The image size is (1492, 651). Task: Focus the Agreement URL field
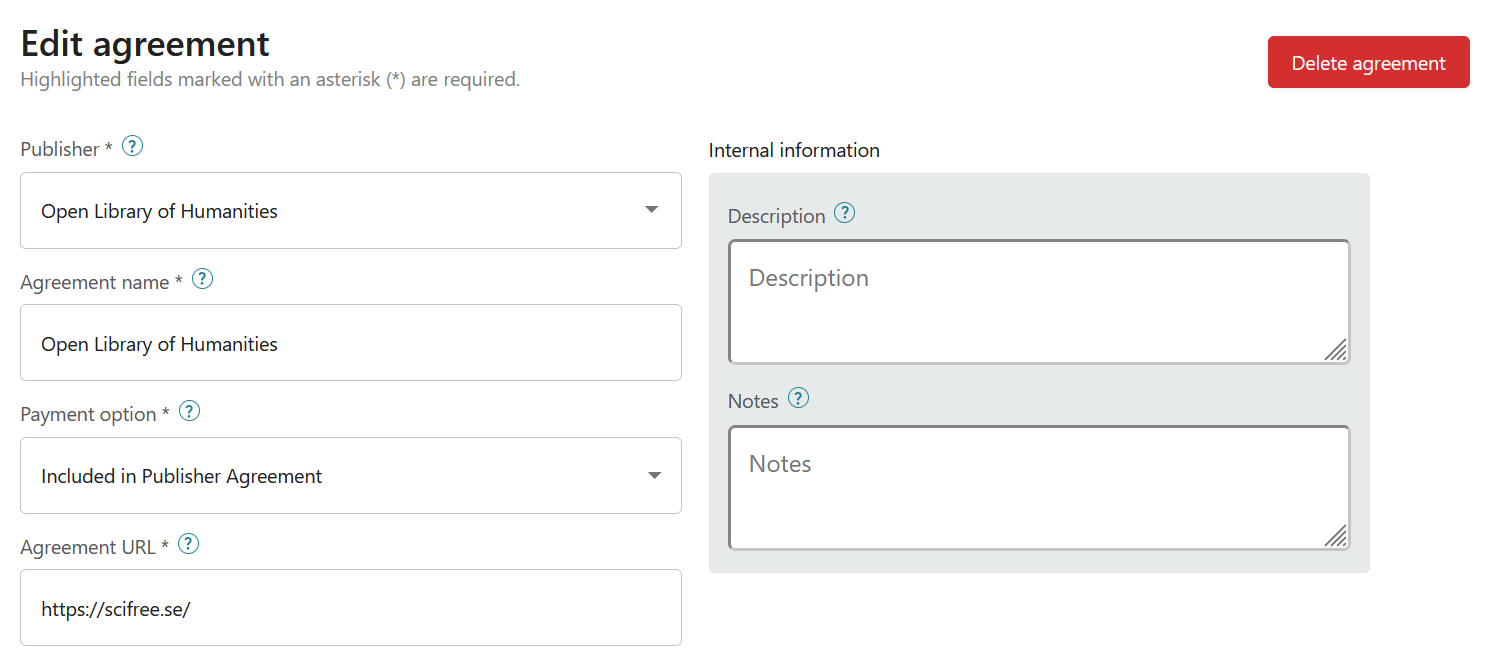pyautogui.click(x=350, y=607)
